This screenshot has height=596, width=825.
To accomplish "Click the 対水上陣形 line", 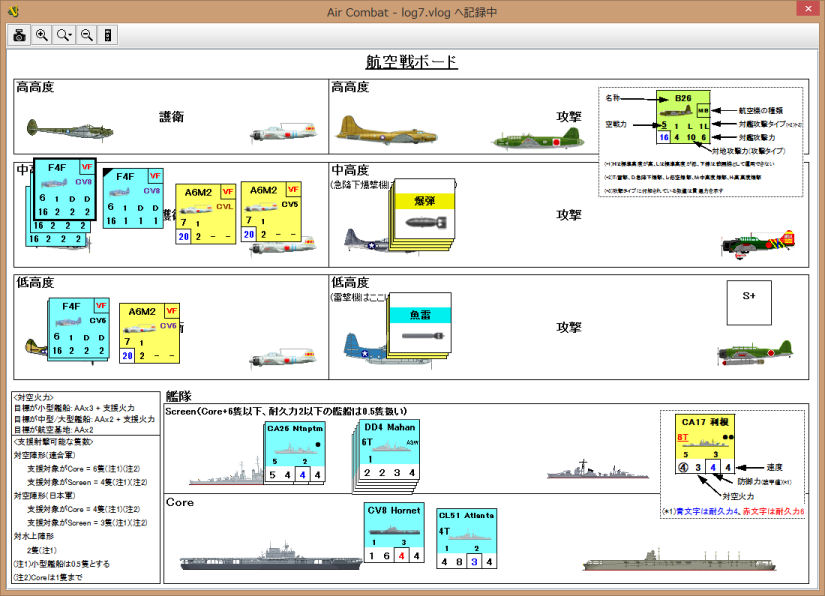I will pyautogui.click(x=34, y=536).
